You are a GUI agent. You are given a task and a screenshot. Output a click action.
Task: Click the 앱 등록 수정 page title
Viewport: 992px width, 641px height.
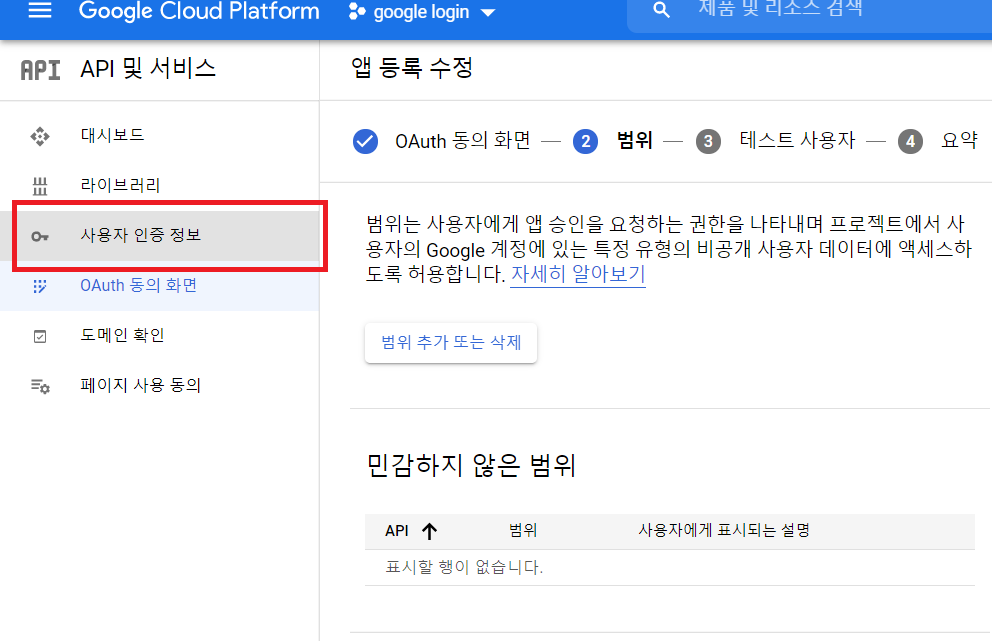412,68
